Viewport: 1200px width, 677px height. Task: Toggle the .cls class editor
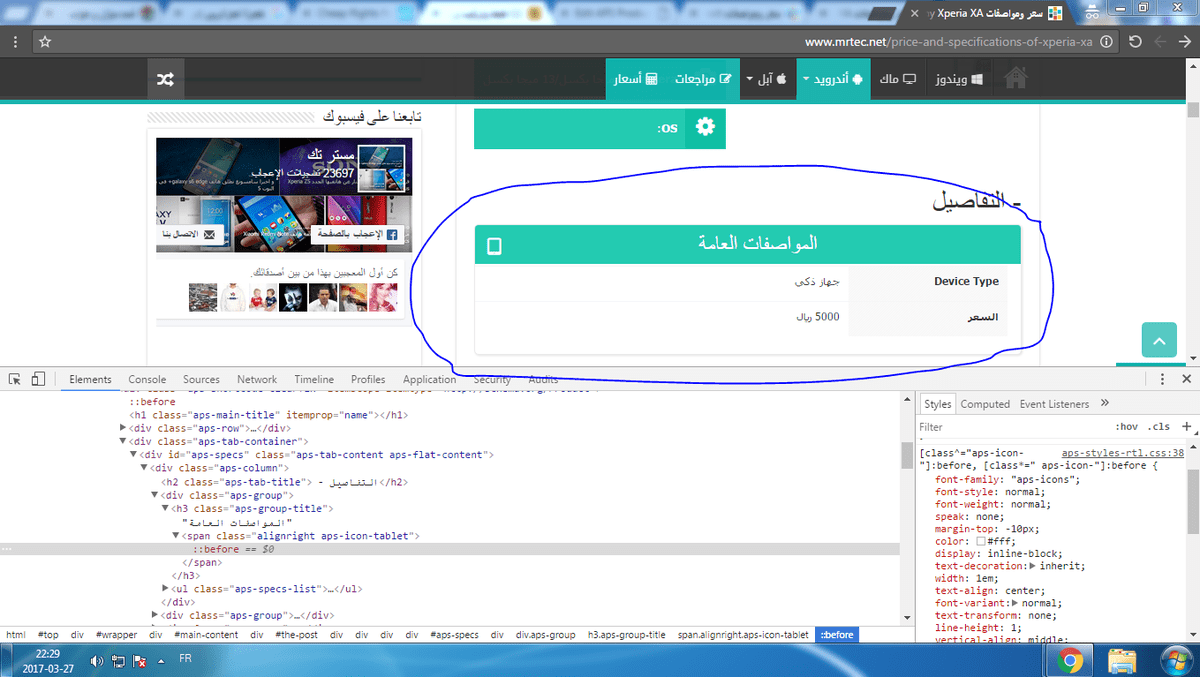pyautogui.click(x=1160, y=427)
